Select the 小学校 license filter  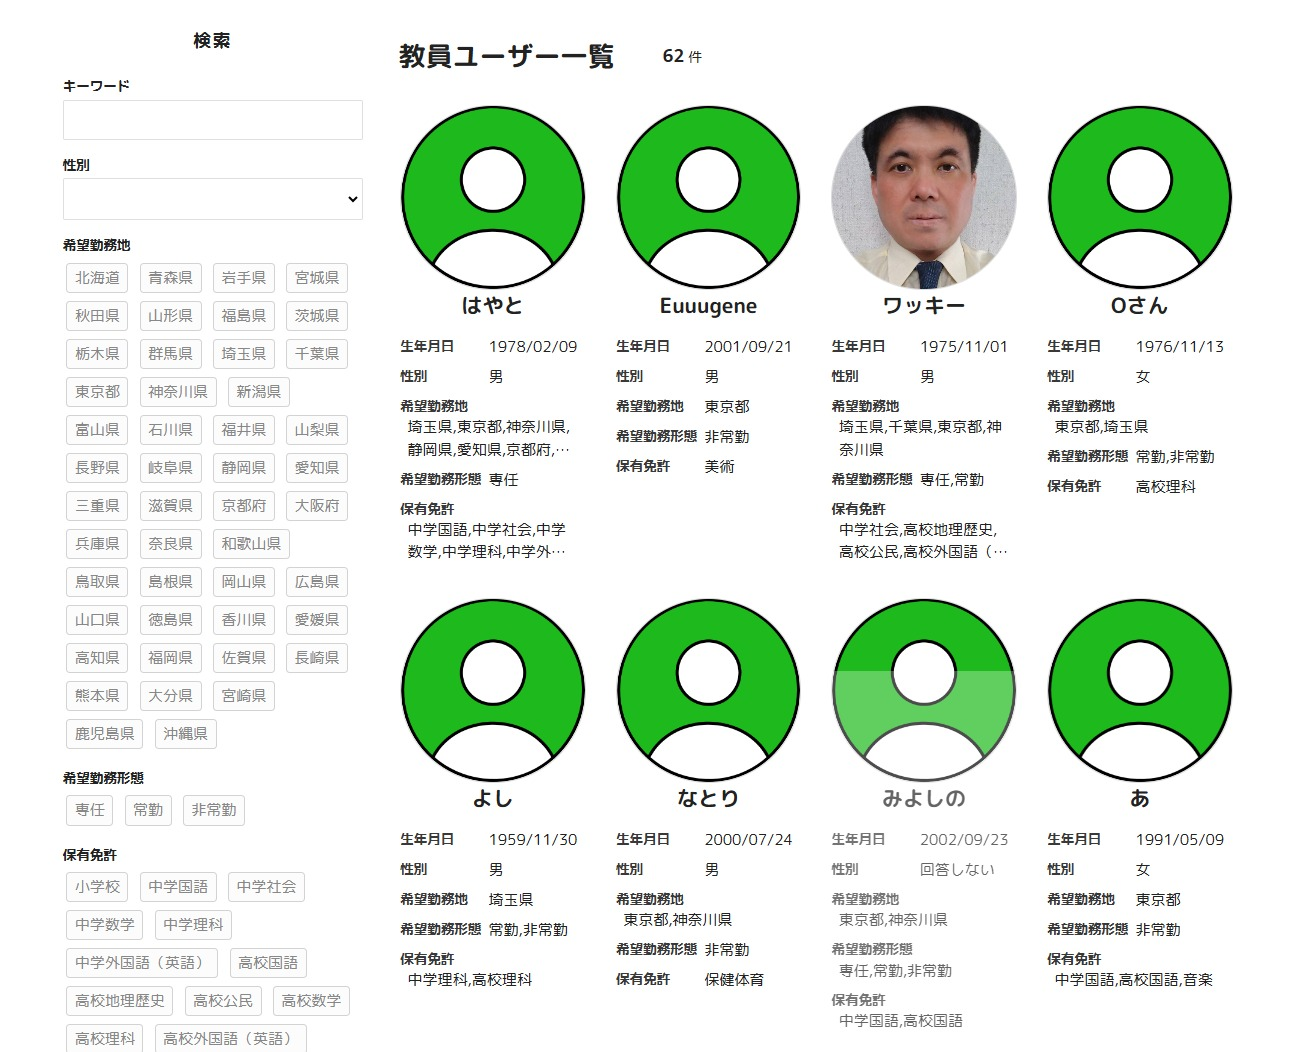tap(97, 887)
